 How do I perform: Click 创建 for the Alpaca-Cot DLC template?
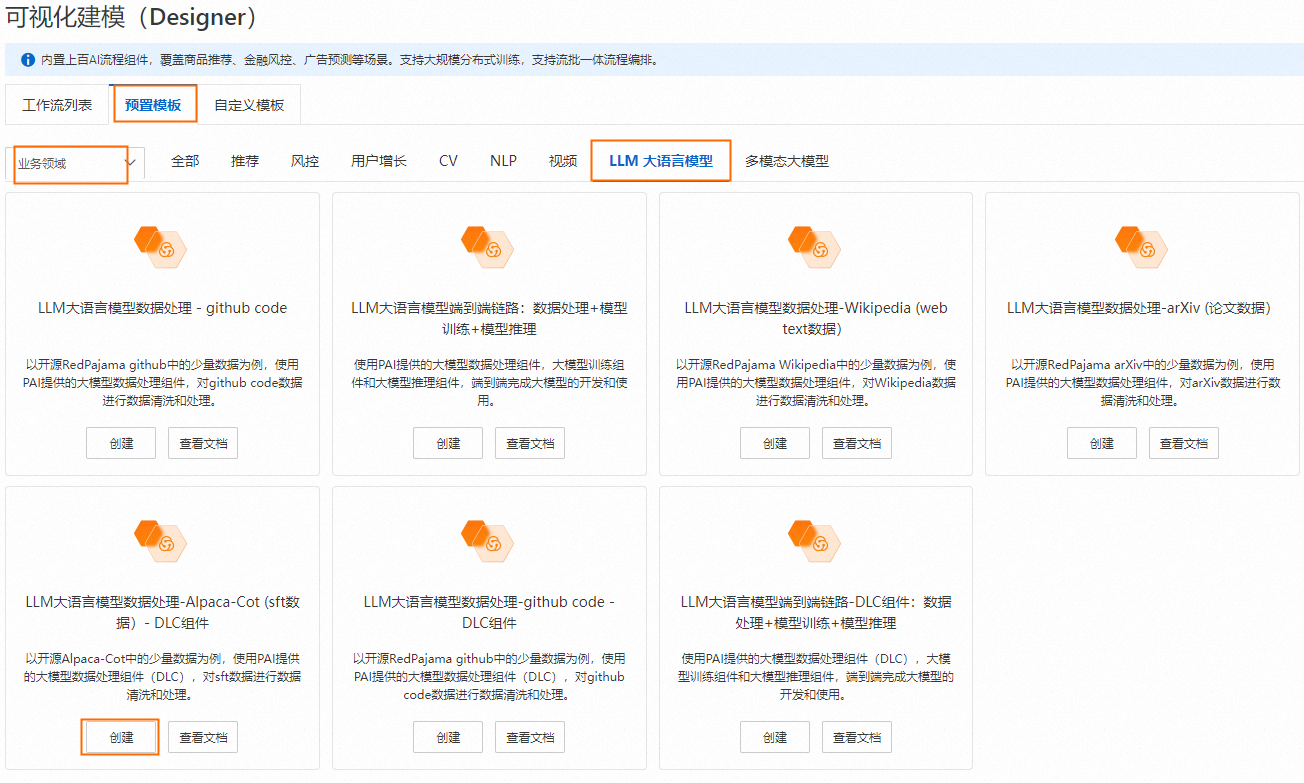click(121, 737)
